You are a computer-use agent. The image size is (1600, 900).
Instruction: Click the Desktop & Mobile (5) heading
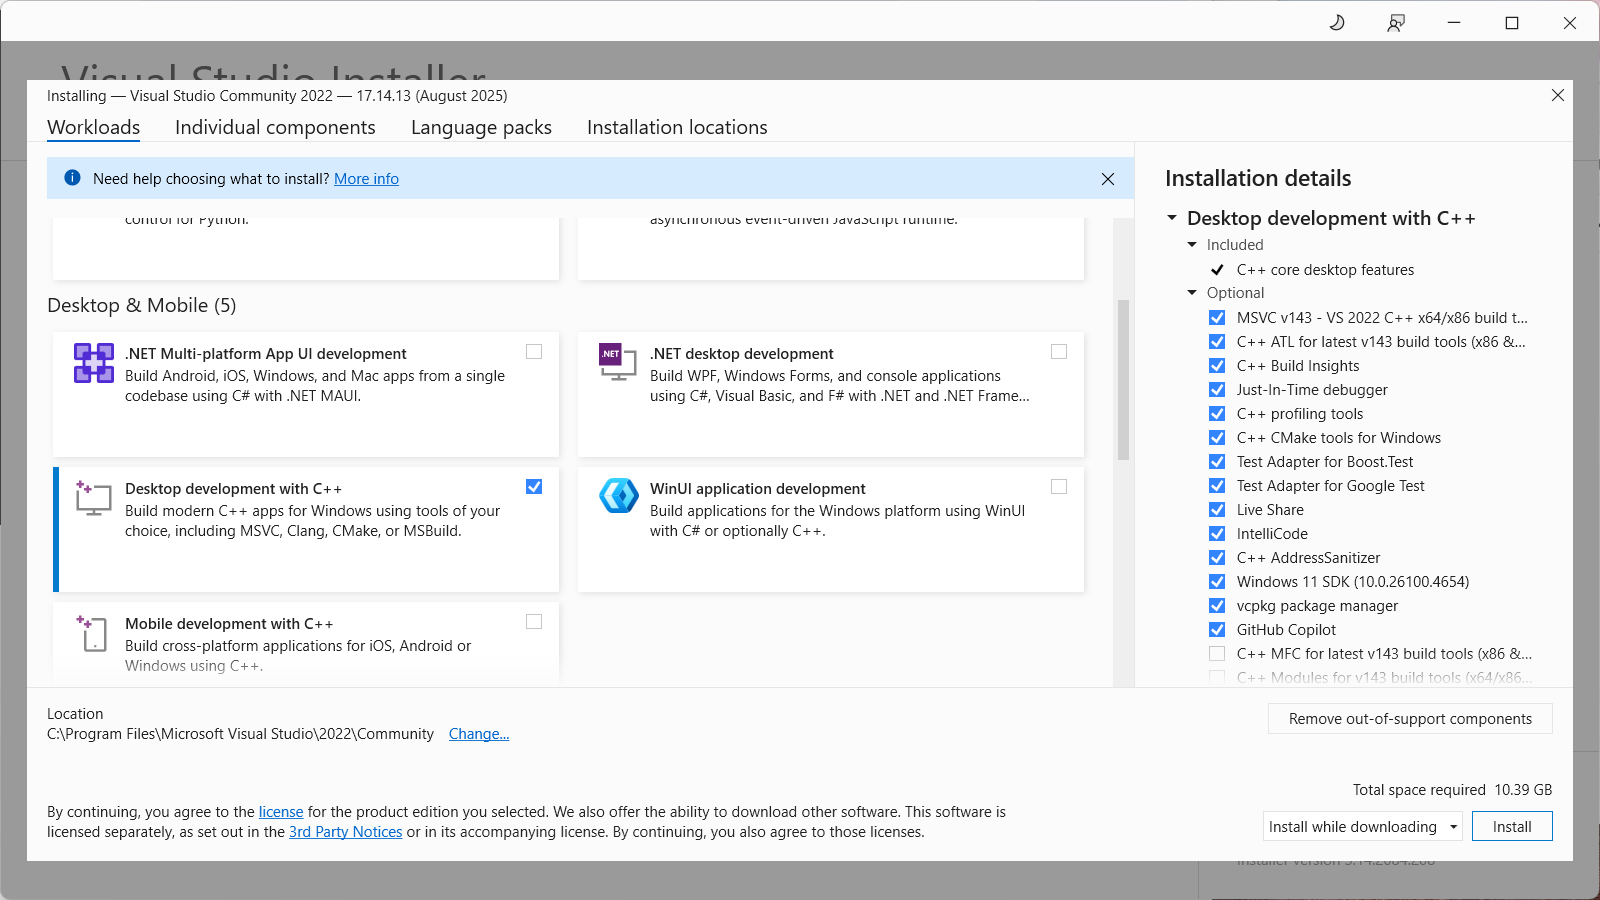[142, 306]
